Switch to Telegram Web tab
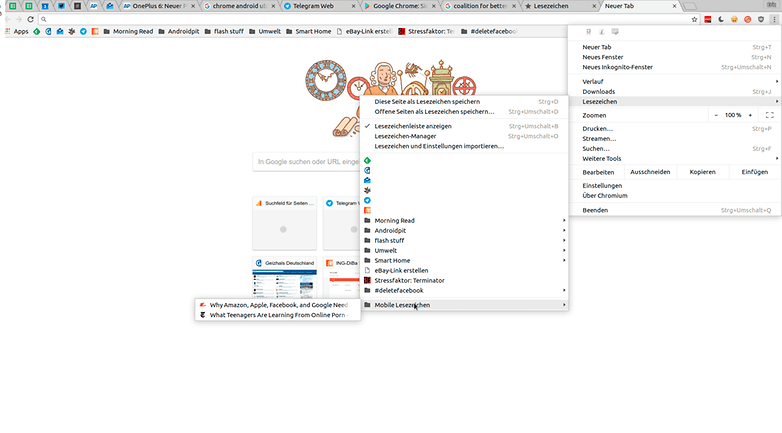 pos(319,6)
